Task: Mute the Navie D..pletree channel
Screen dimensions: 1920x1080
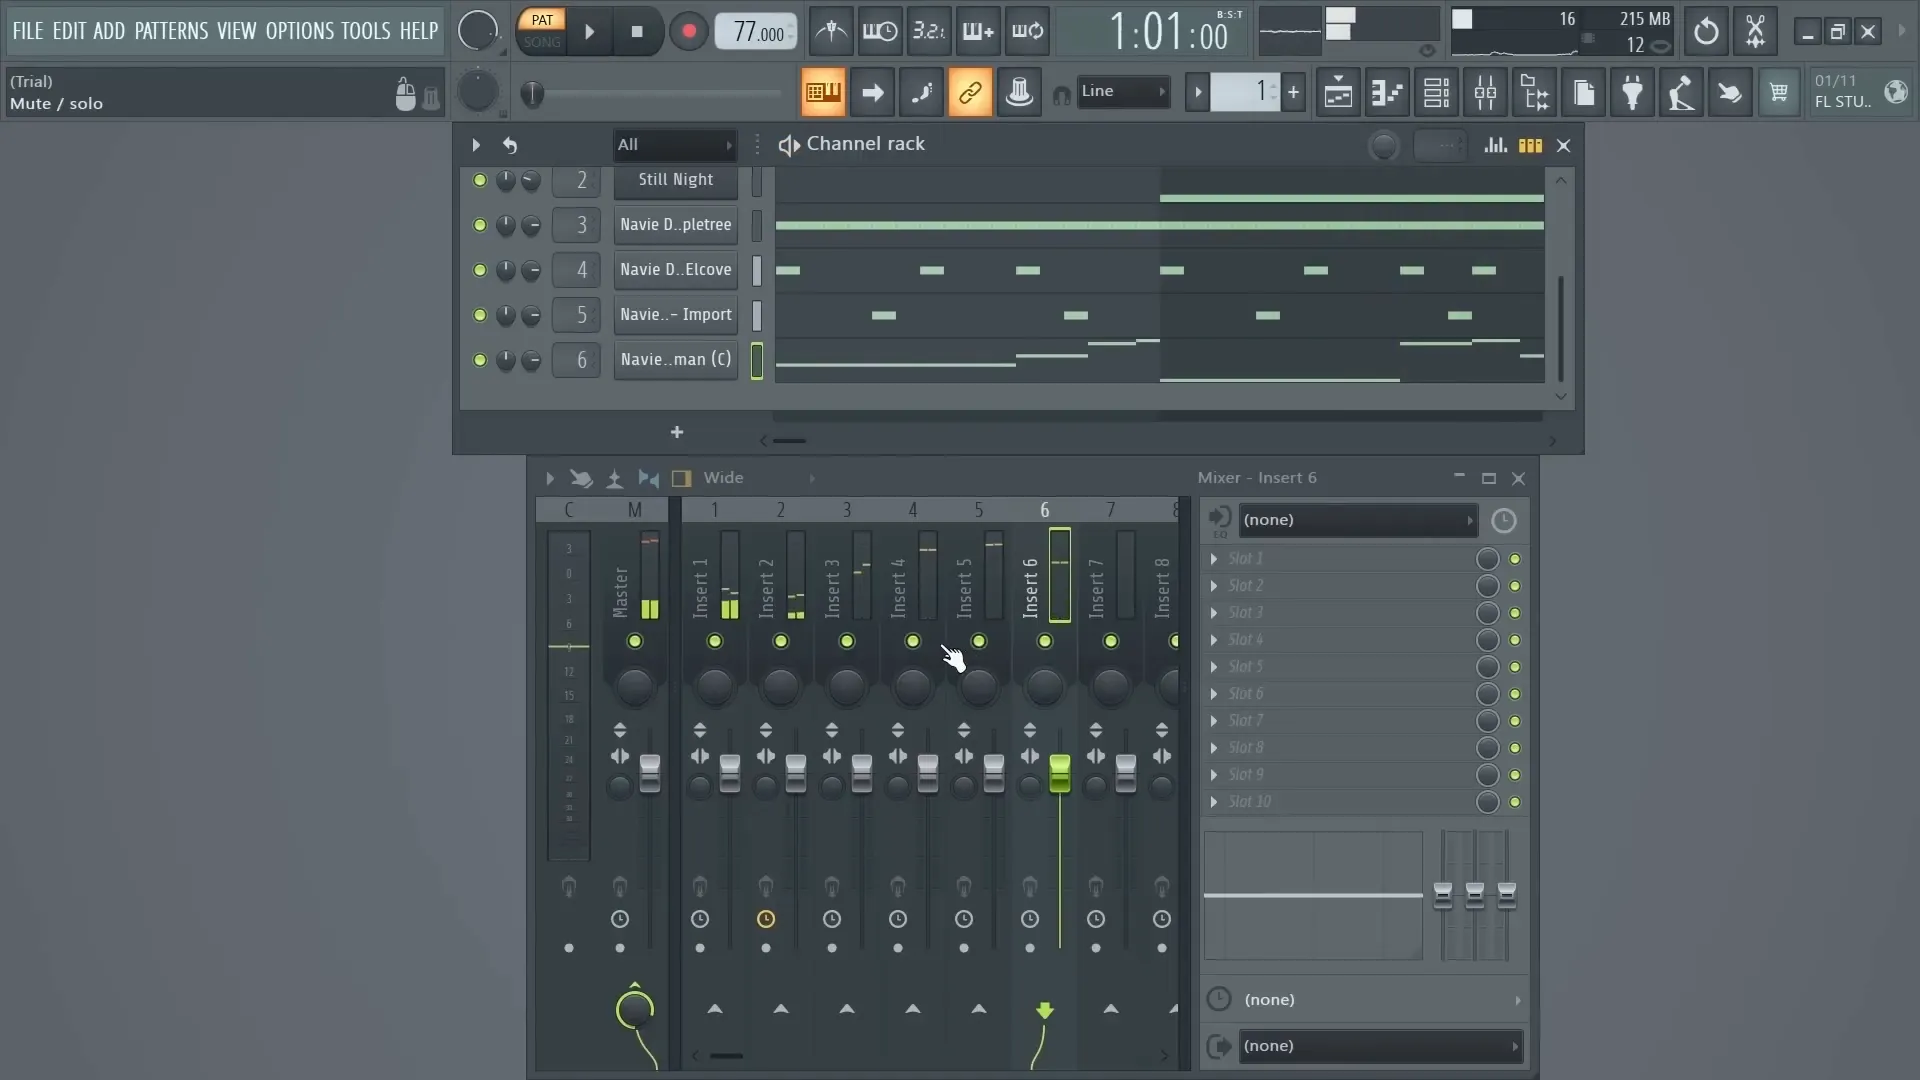Action: (x=480, y=225)
